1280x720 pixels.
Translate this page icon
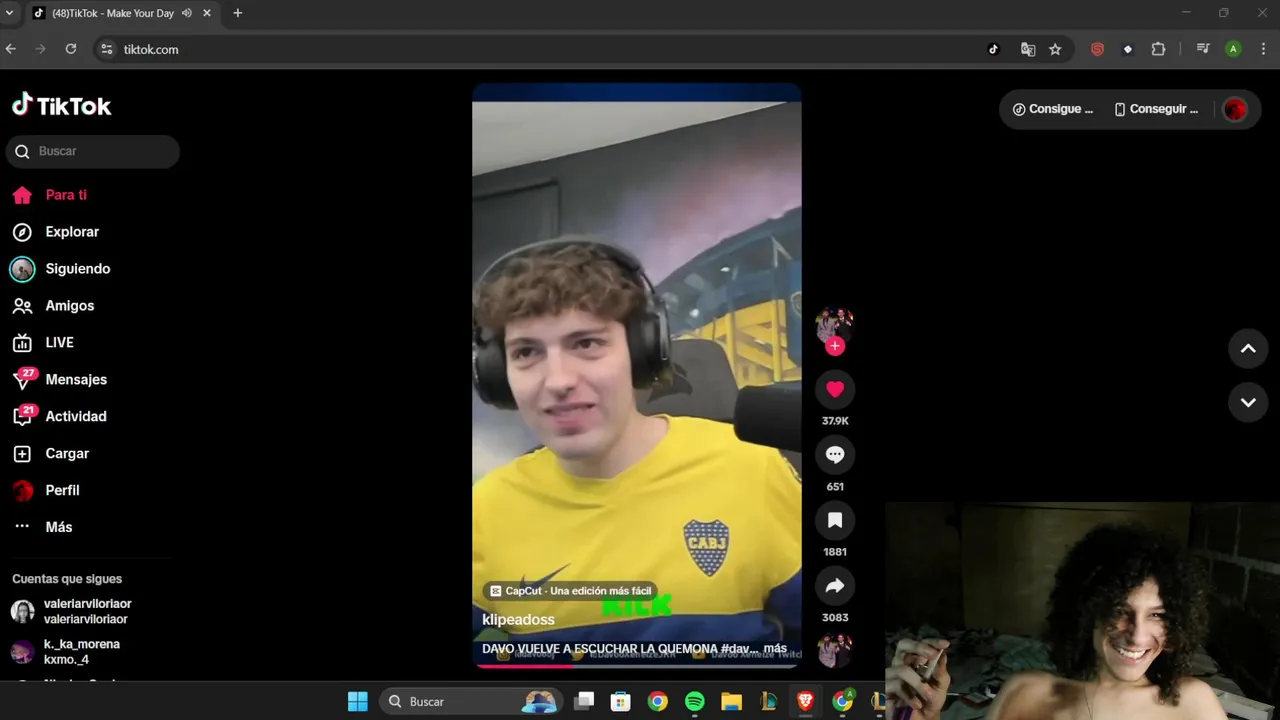coord(1027,49)
